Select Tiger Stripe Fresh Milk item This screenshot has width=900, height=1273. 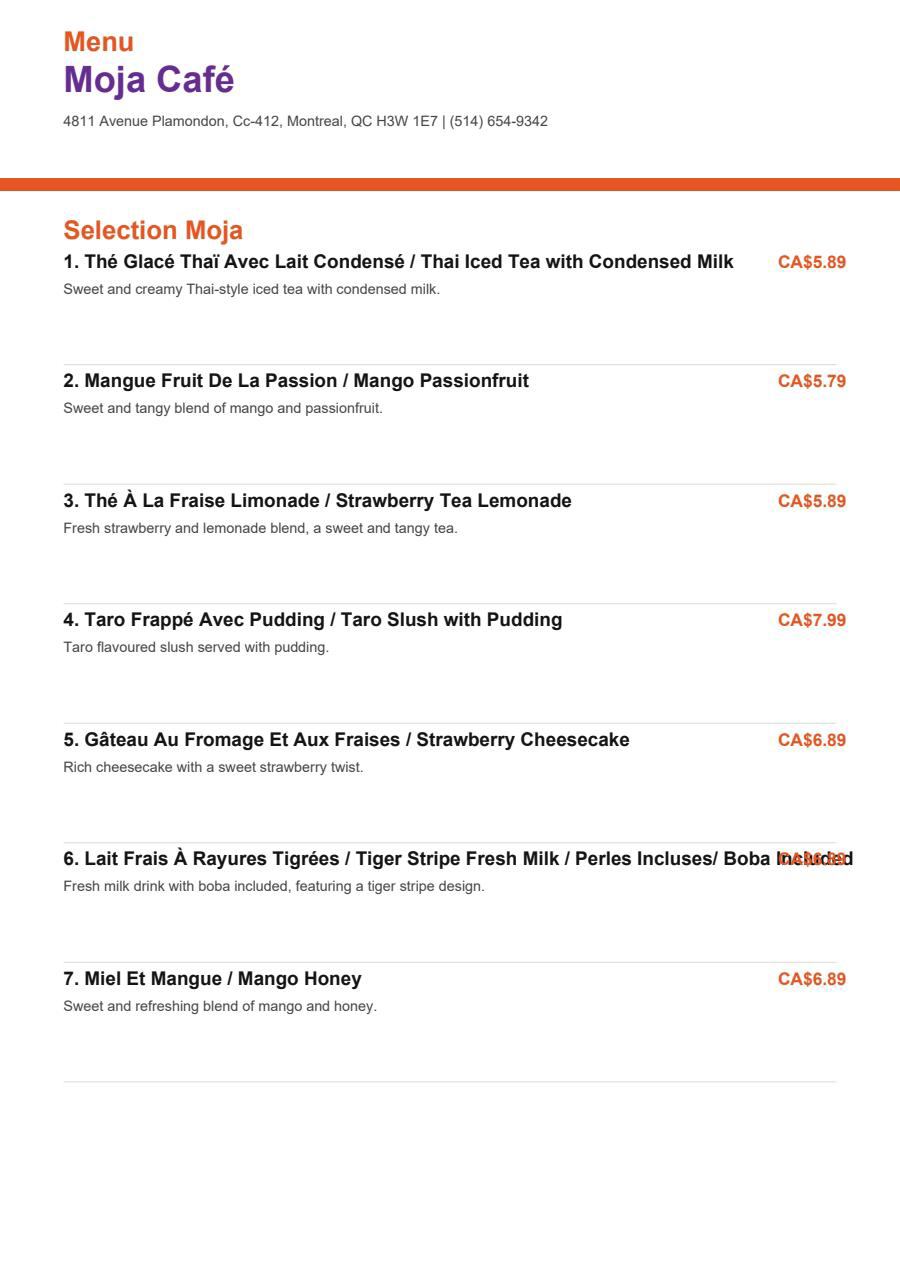(458, 859)
